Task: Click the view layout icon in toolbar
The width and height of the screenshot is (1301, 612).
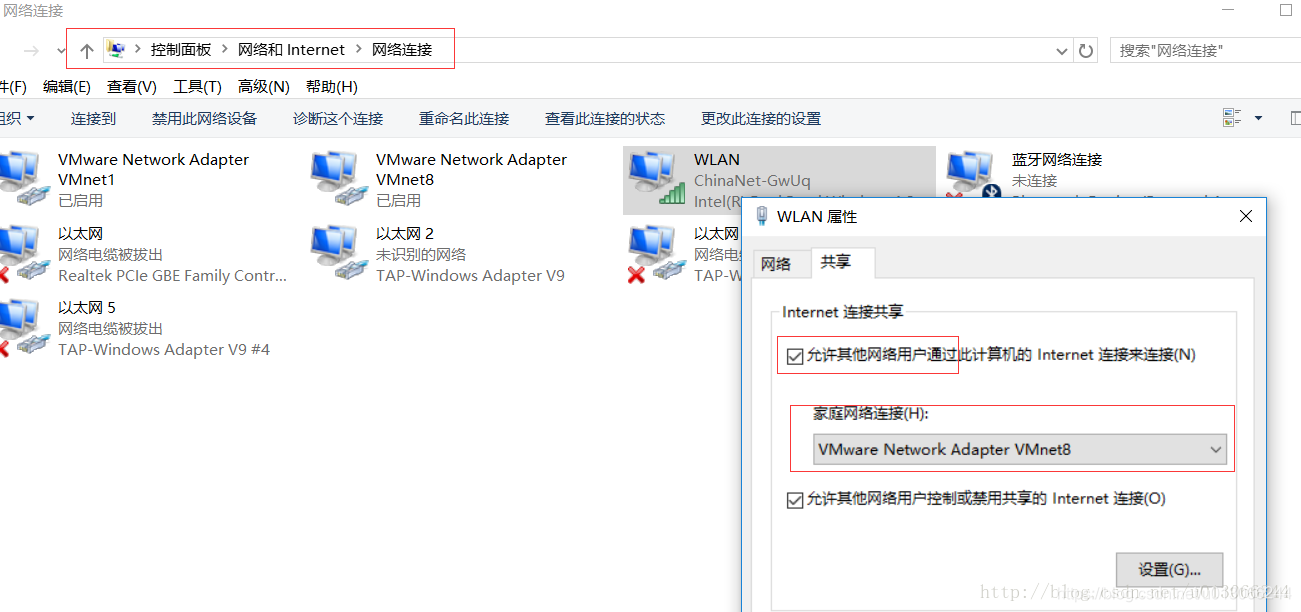Action: pos(1232,118)
